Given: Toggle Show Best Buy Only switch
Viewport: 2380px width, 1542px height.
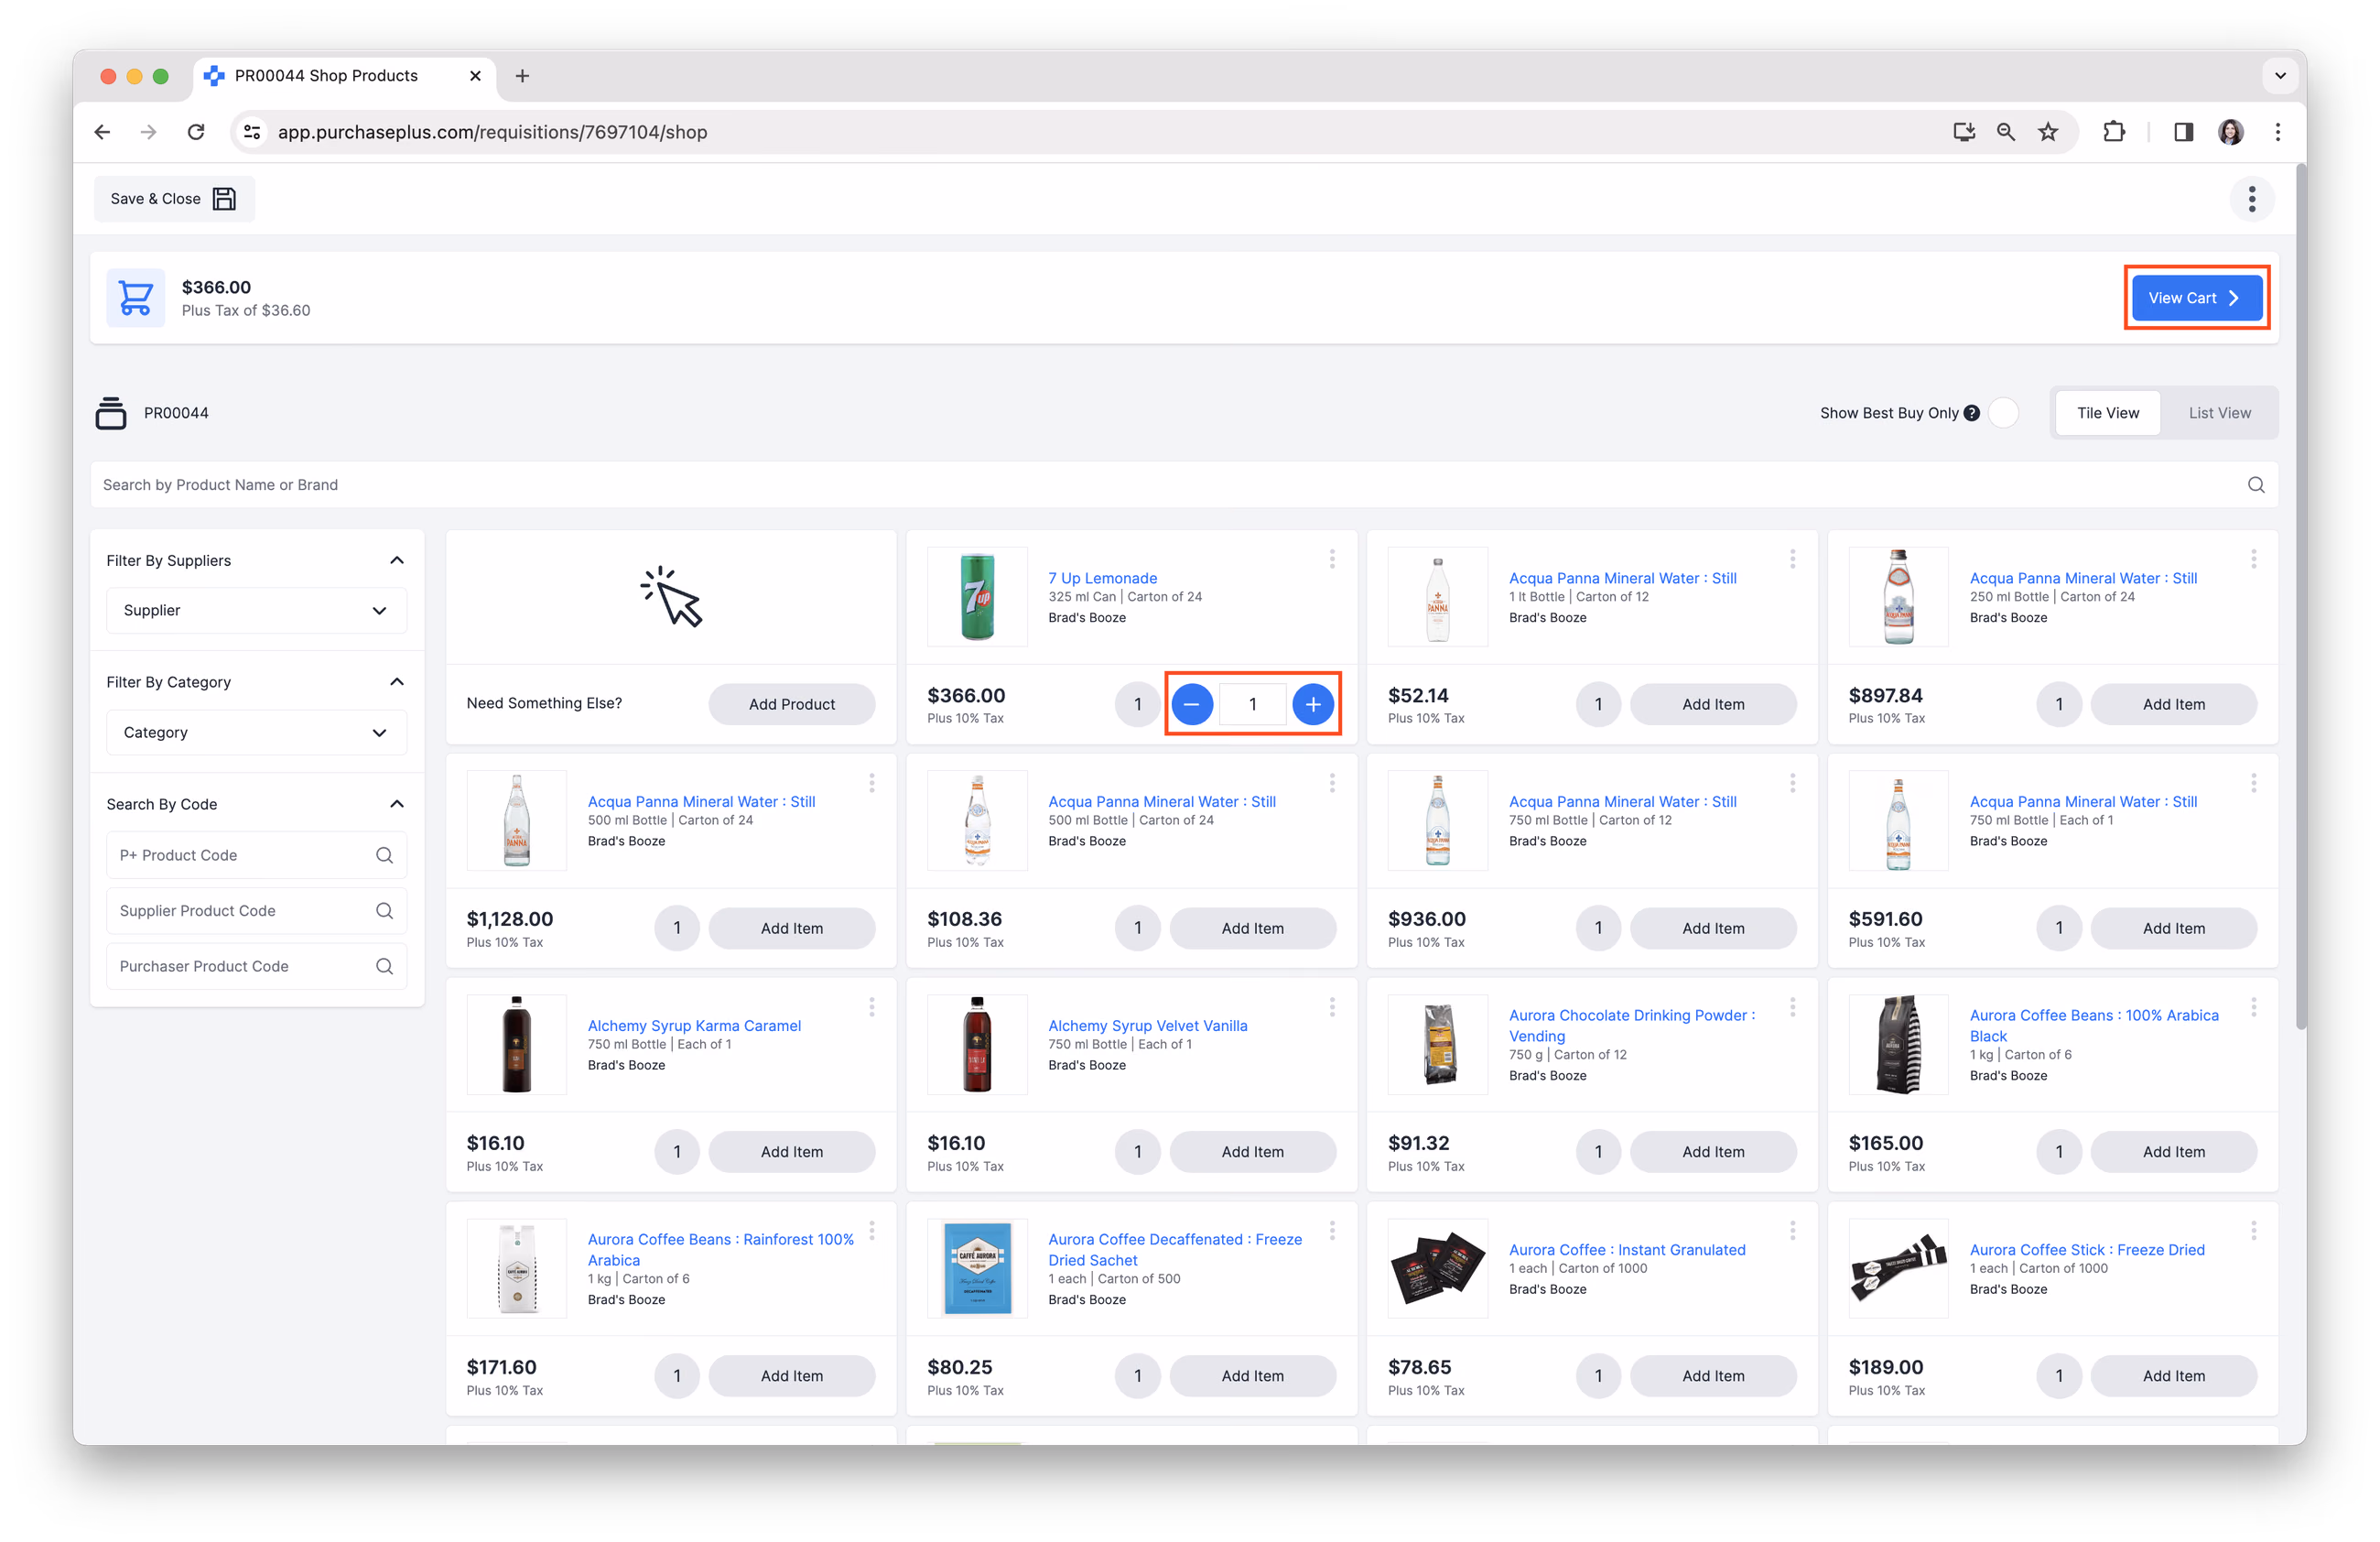Looking at the screenshot, I should (x=2003, y=413).
